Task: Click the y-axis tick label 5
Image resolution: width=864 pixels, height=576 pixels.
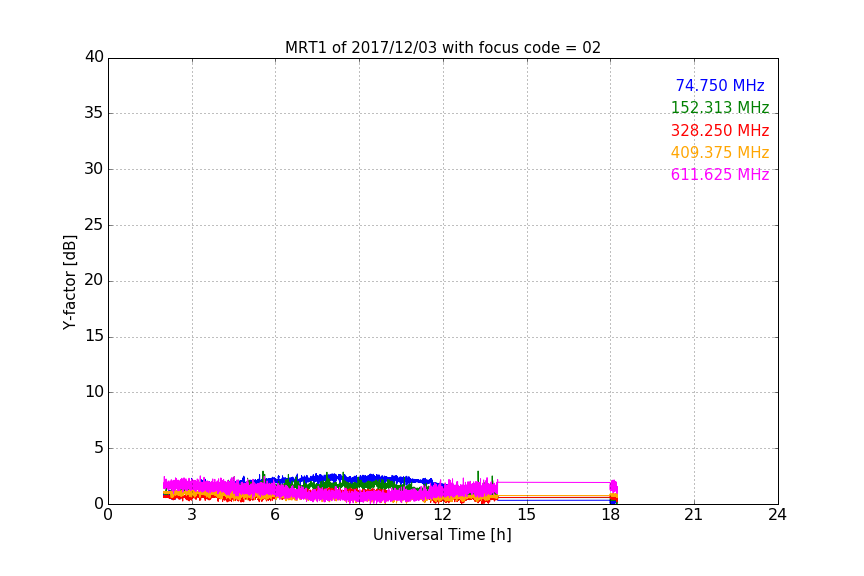Action: pos(99,448)
